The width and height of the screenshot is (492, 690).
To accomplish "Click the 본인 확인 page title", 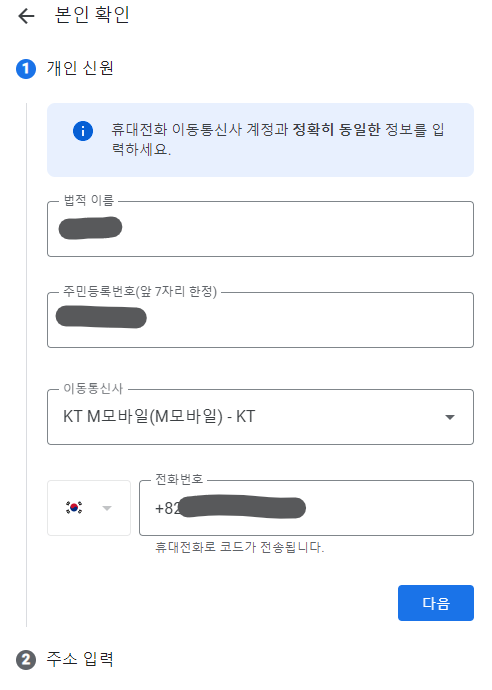I will click(92, 15).
